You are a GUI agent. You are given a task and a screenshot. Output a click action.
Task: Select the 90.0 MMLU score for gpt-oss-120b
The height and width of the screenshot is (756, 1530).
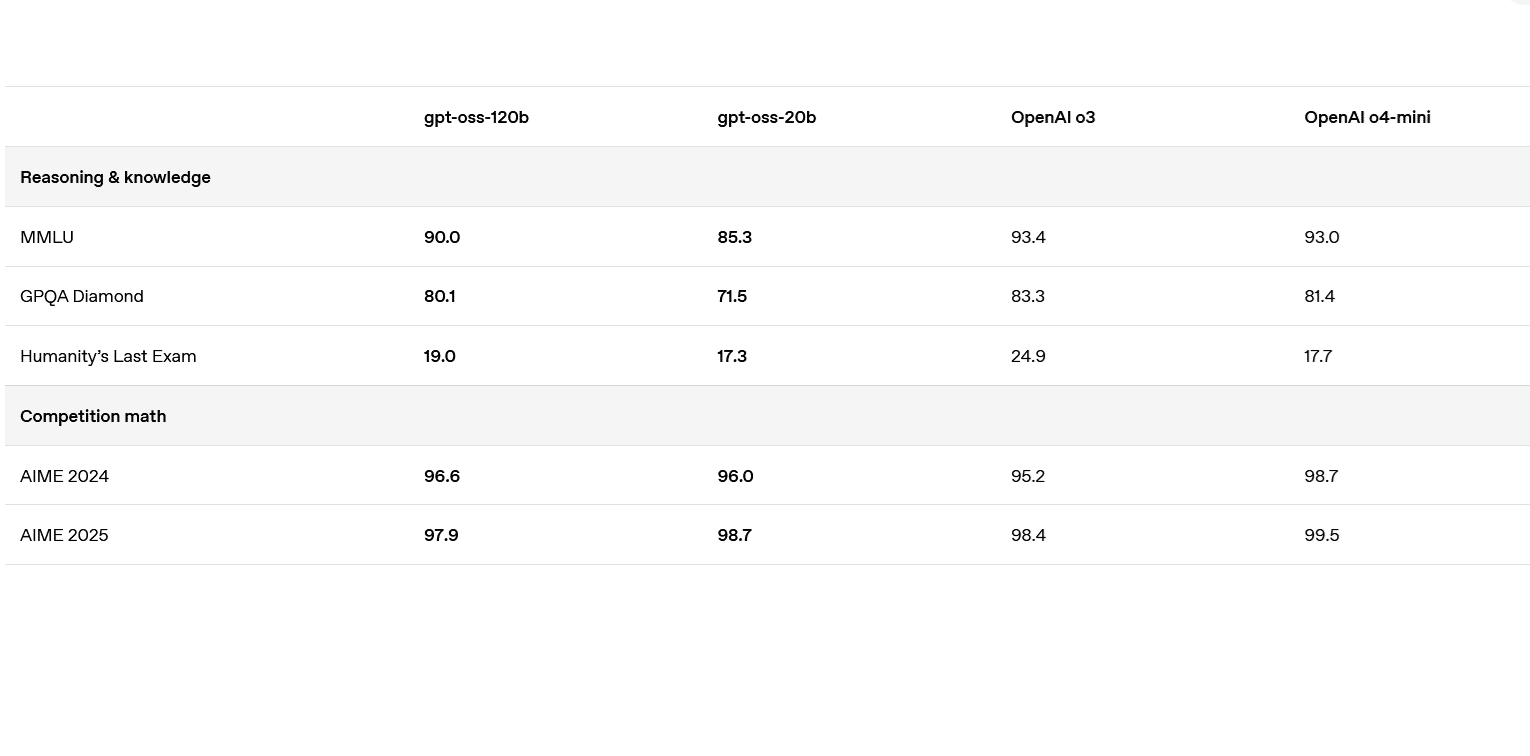pos(441,237)
